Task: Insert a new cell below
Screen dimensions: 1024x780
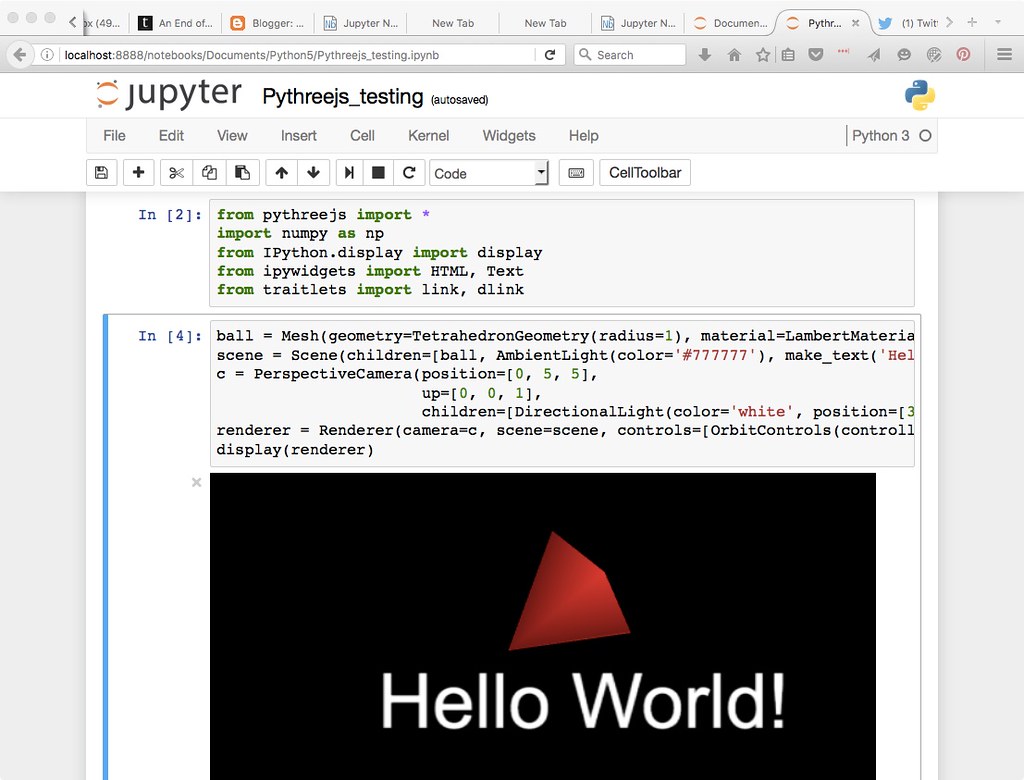Action: click(x=138, y=172)
